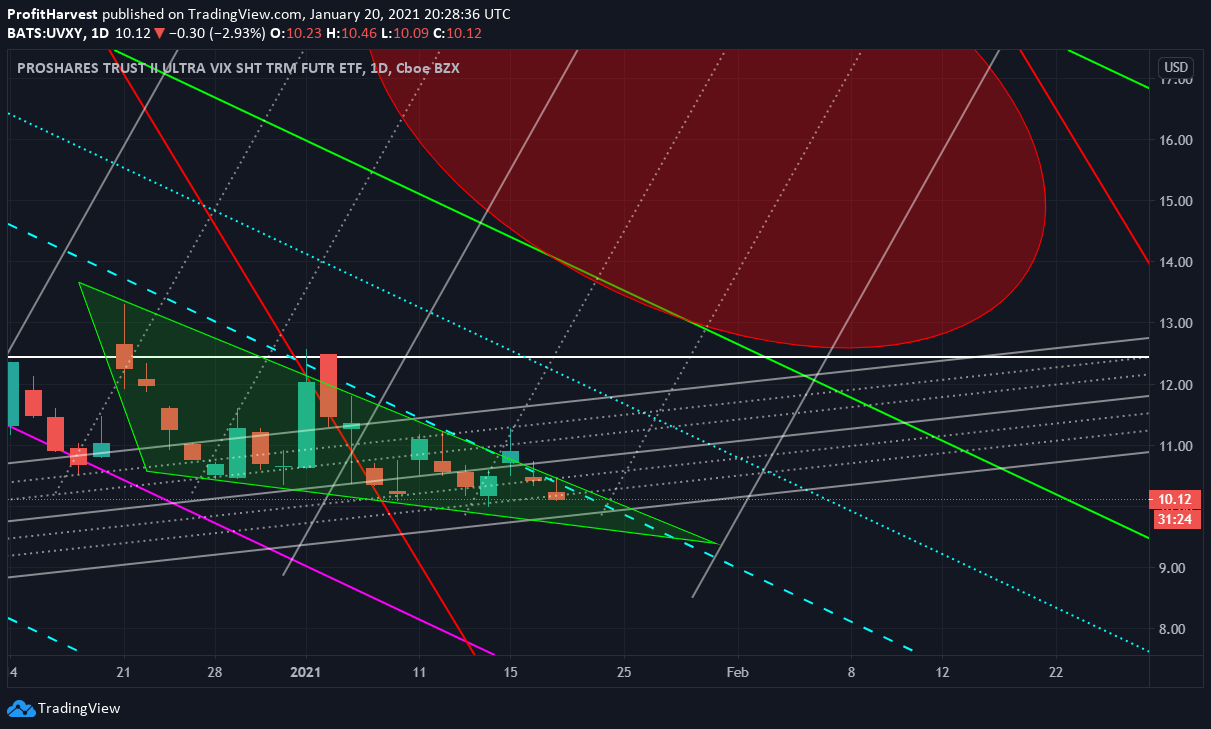This screenshot has width=1211, height=729.
Task: Click the 13.00 price axis label
Action: [x=1175, y=323]
